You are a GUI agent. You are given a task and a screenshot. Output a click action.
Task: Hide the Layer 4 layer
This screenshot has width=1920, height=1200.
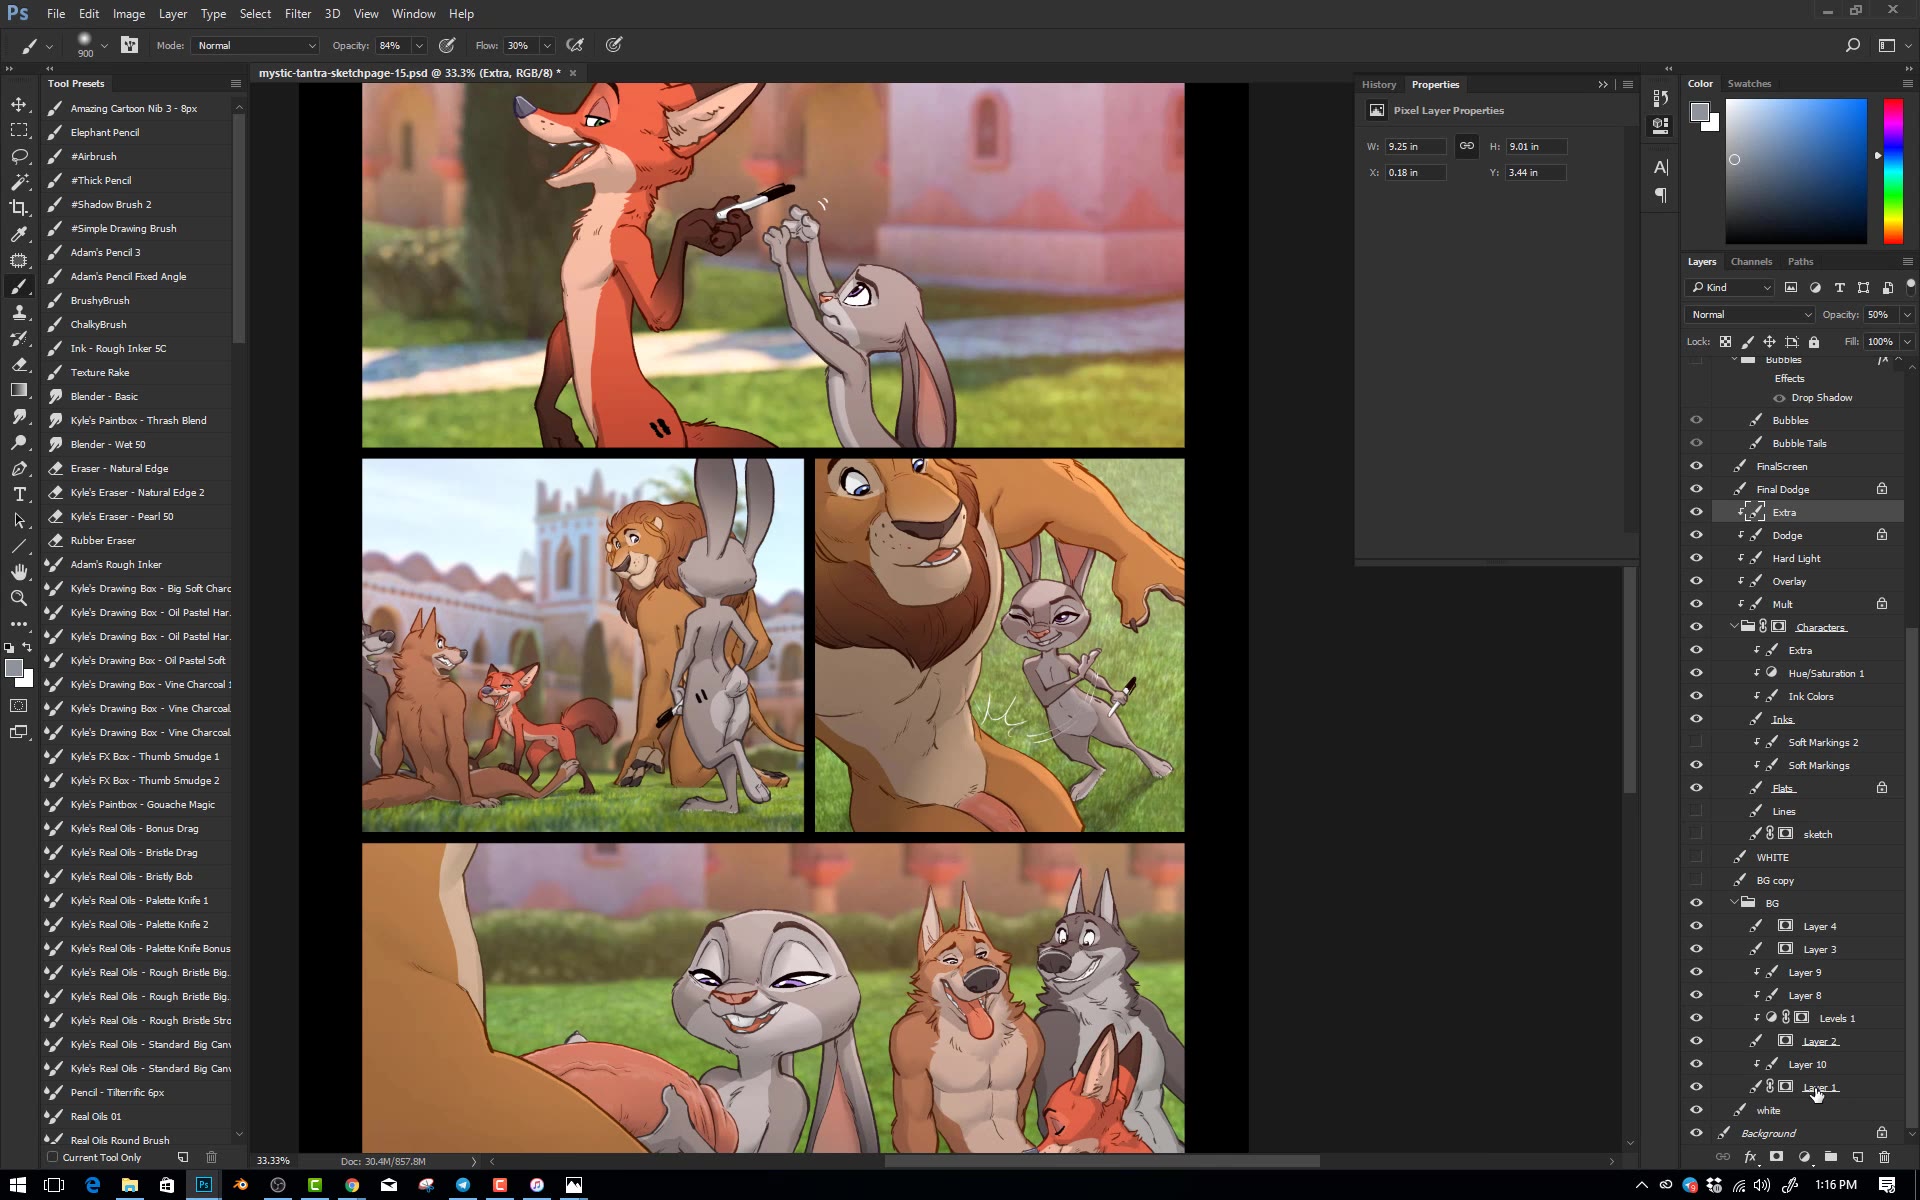coord(1696,926)
